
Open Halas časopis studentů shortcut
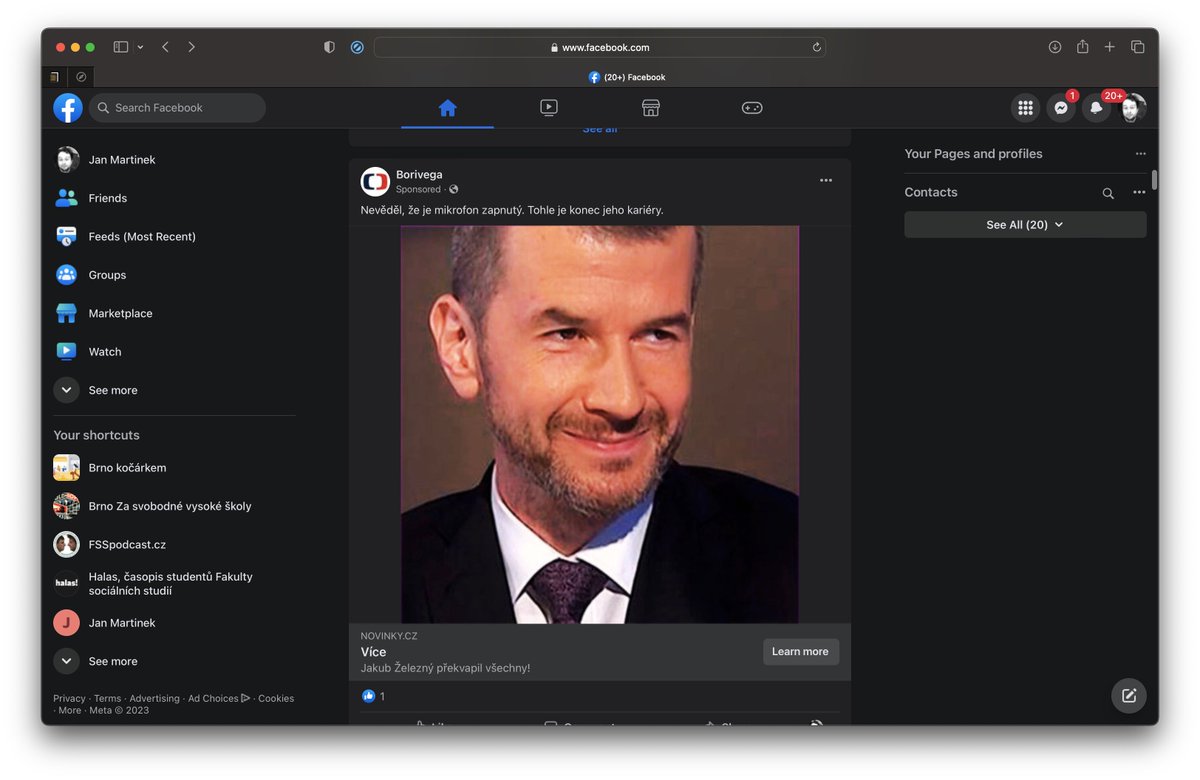click(174, 584)
